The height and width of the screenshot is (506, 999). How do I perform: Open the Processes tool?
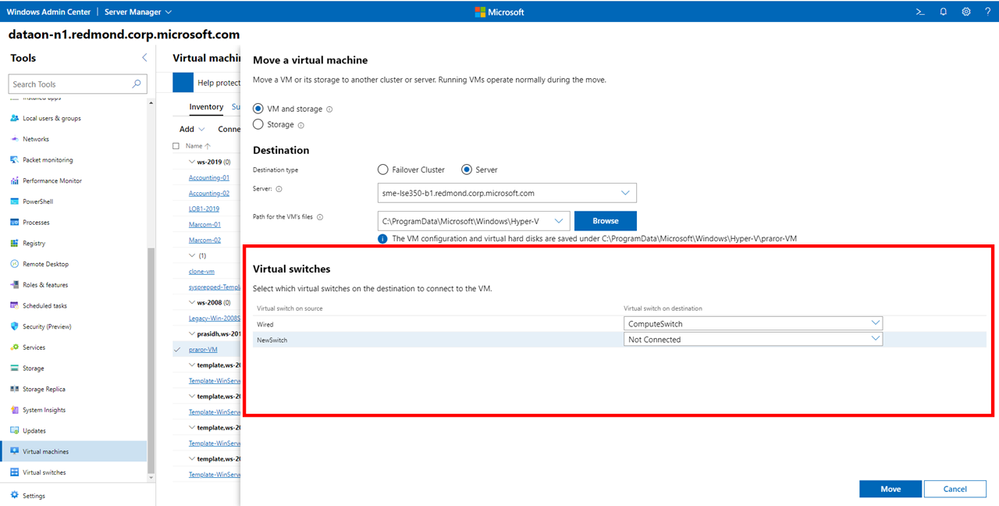point(36,222)
